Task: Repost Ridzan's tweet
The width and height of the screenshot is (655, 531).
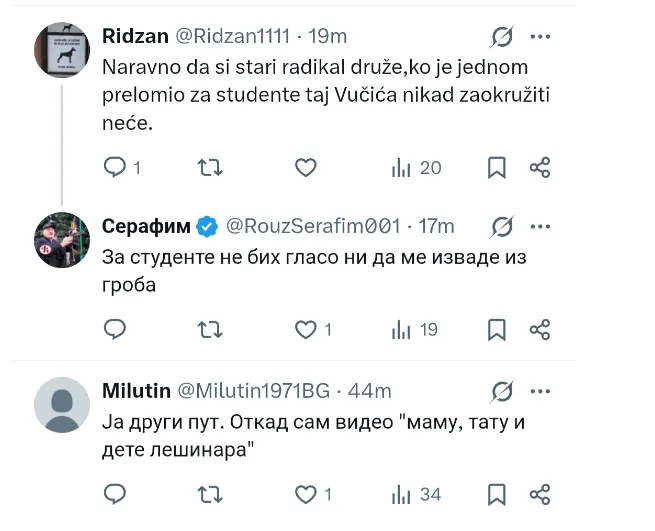Action: 210,168
